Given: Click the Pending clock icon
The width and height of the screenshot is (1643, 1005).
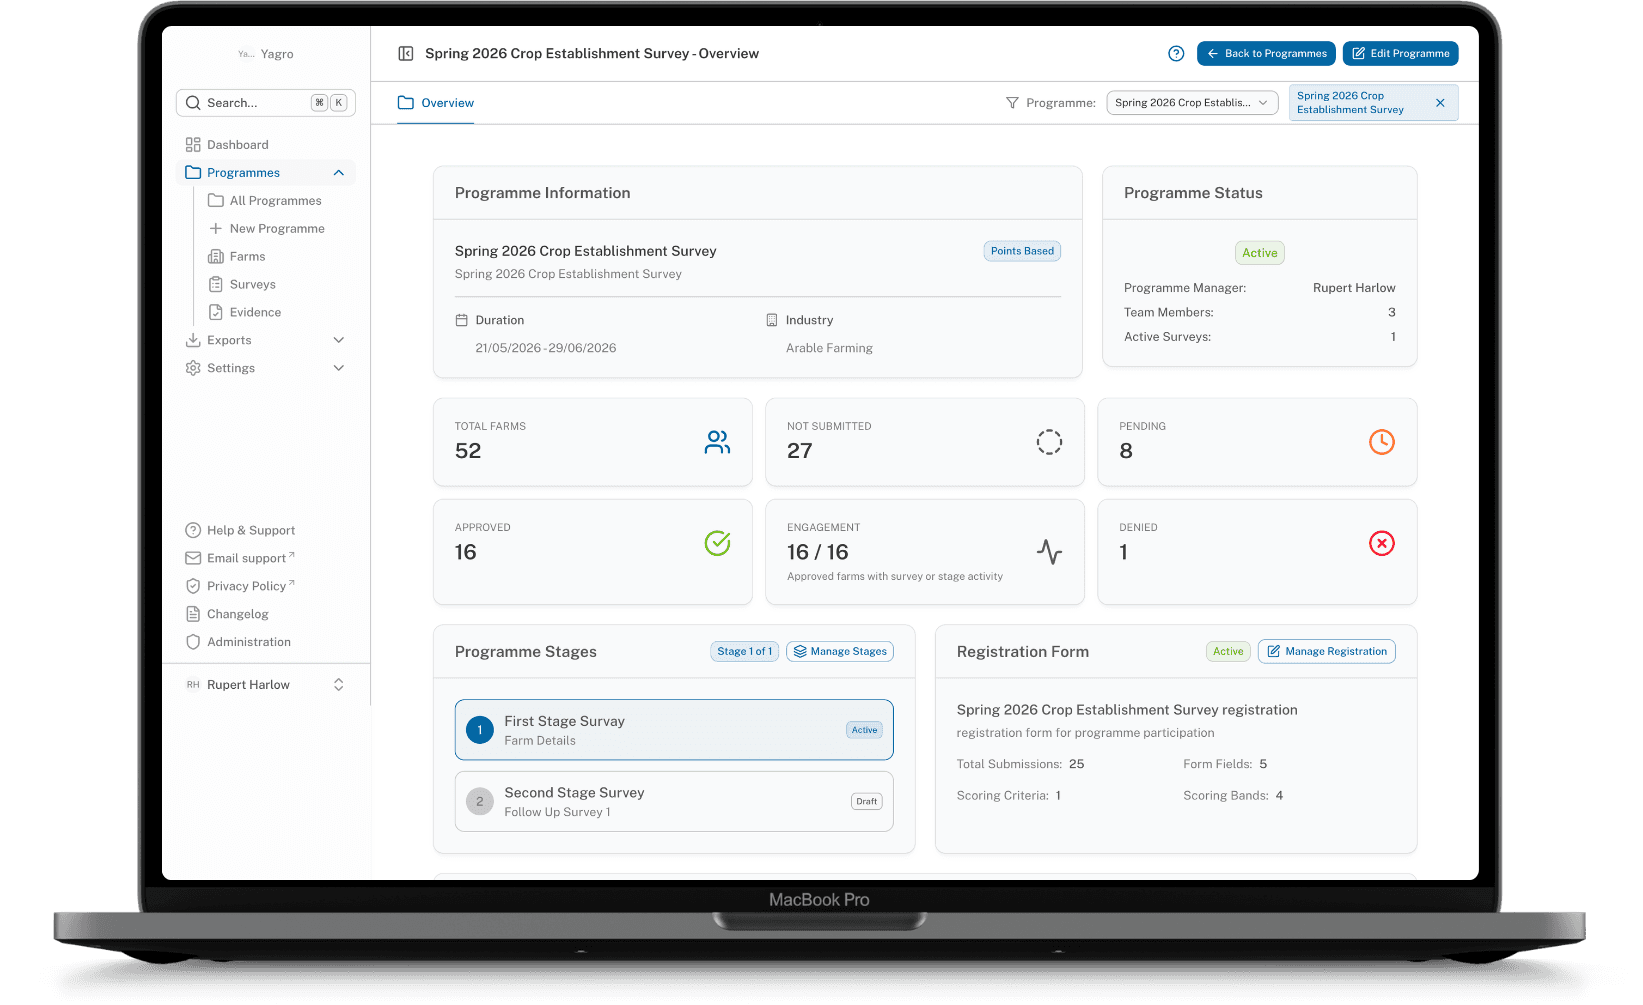Looking at the screenshot, I should tap(1382, 442).
